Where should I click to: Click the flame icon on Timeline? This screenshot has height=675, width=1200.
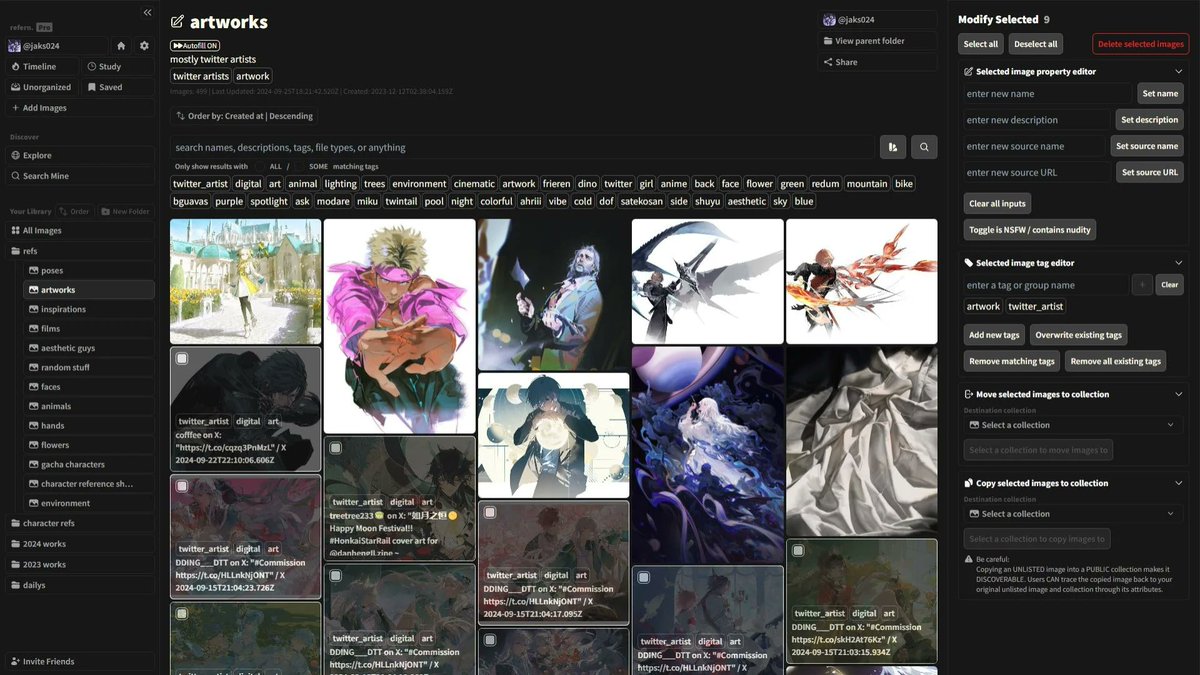[16, 66]
